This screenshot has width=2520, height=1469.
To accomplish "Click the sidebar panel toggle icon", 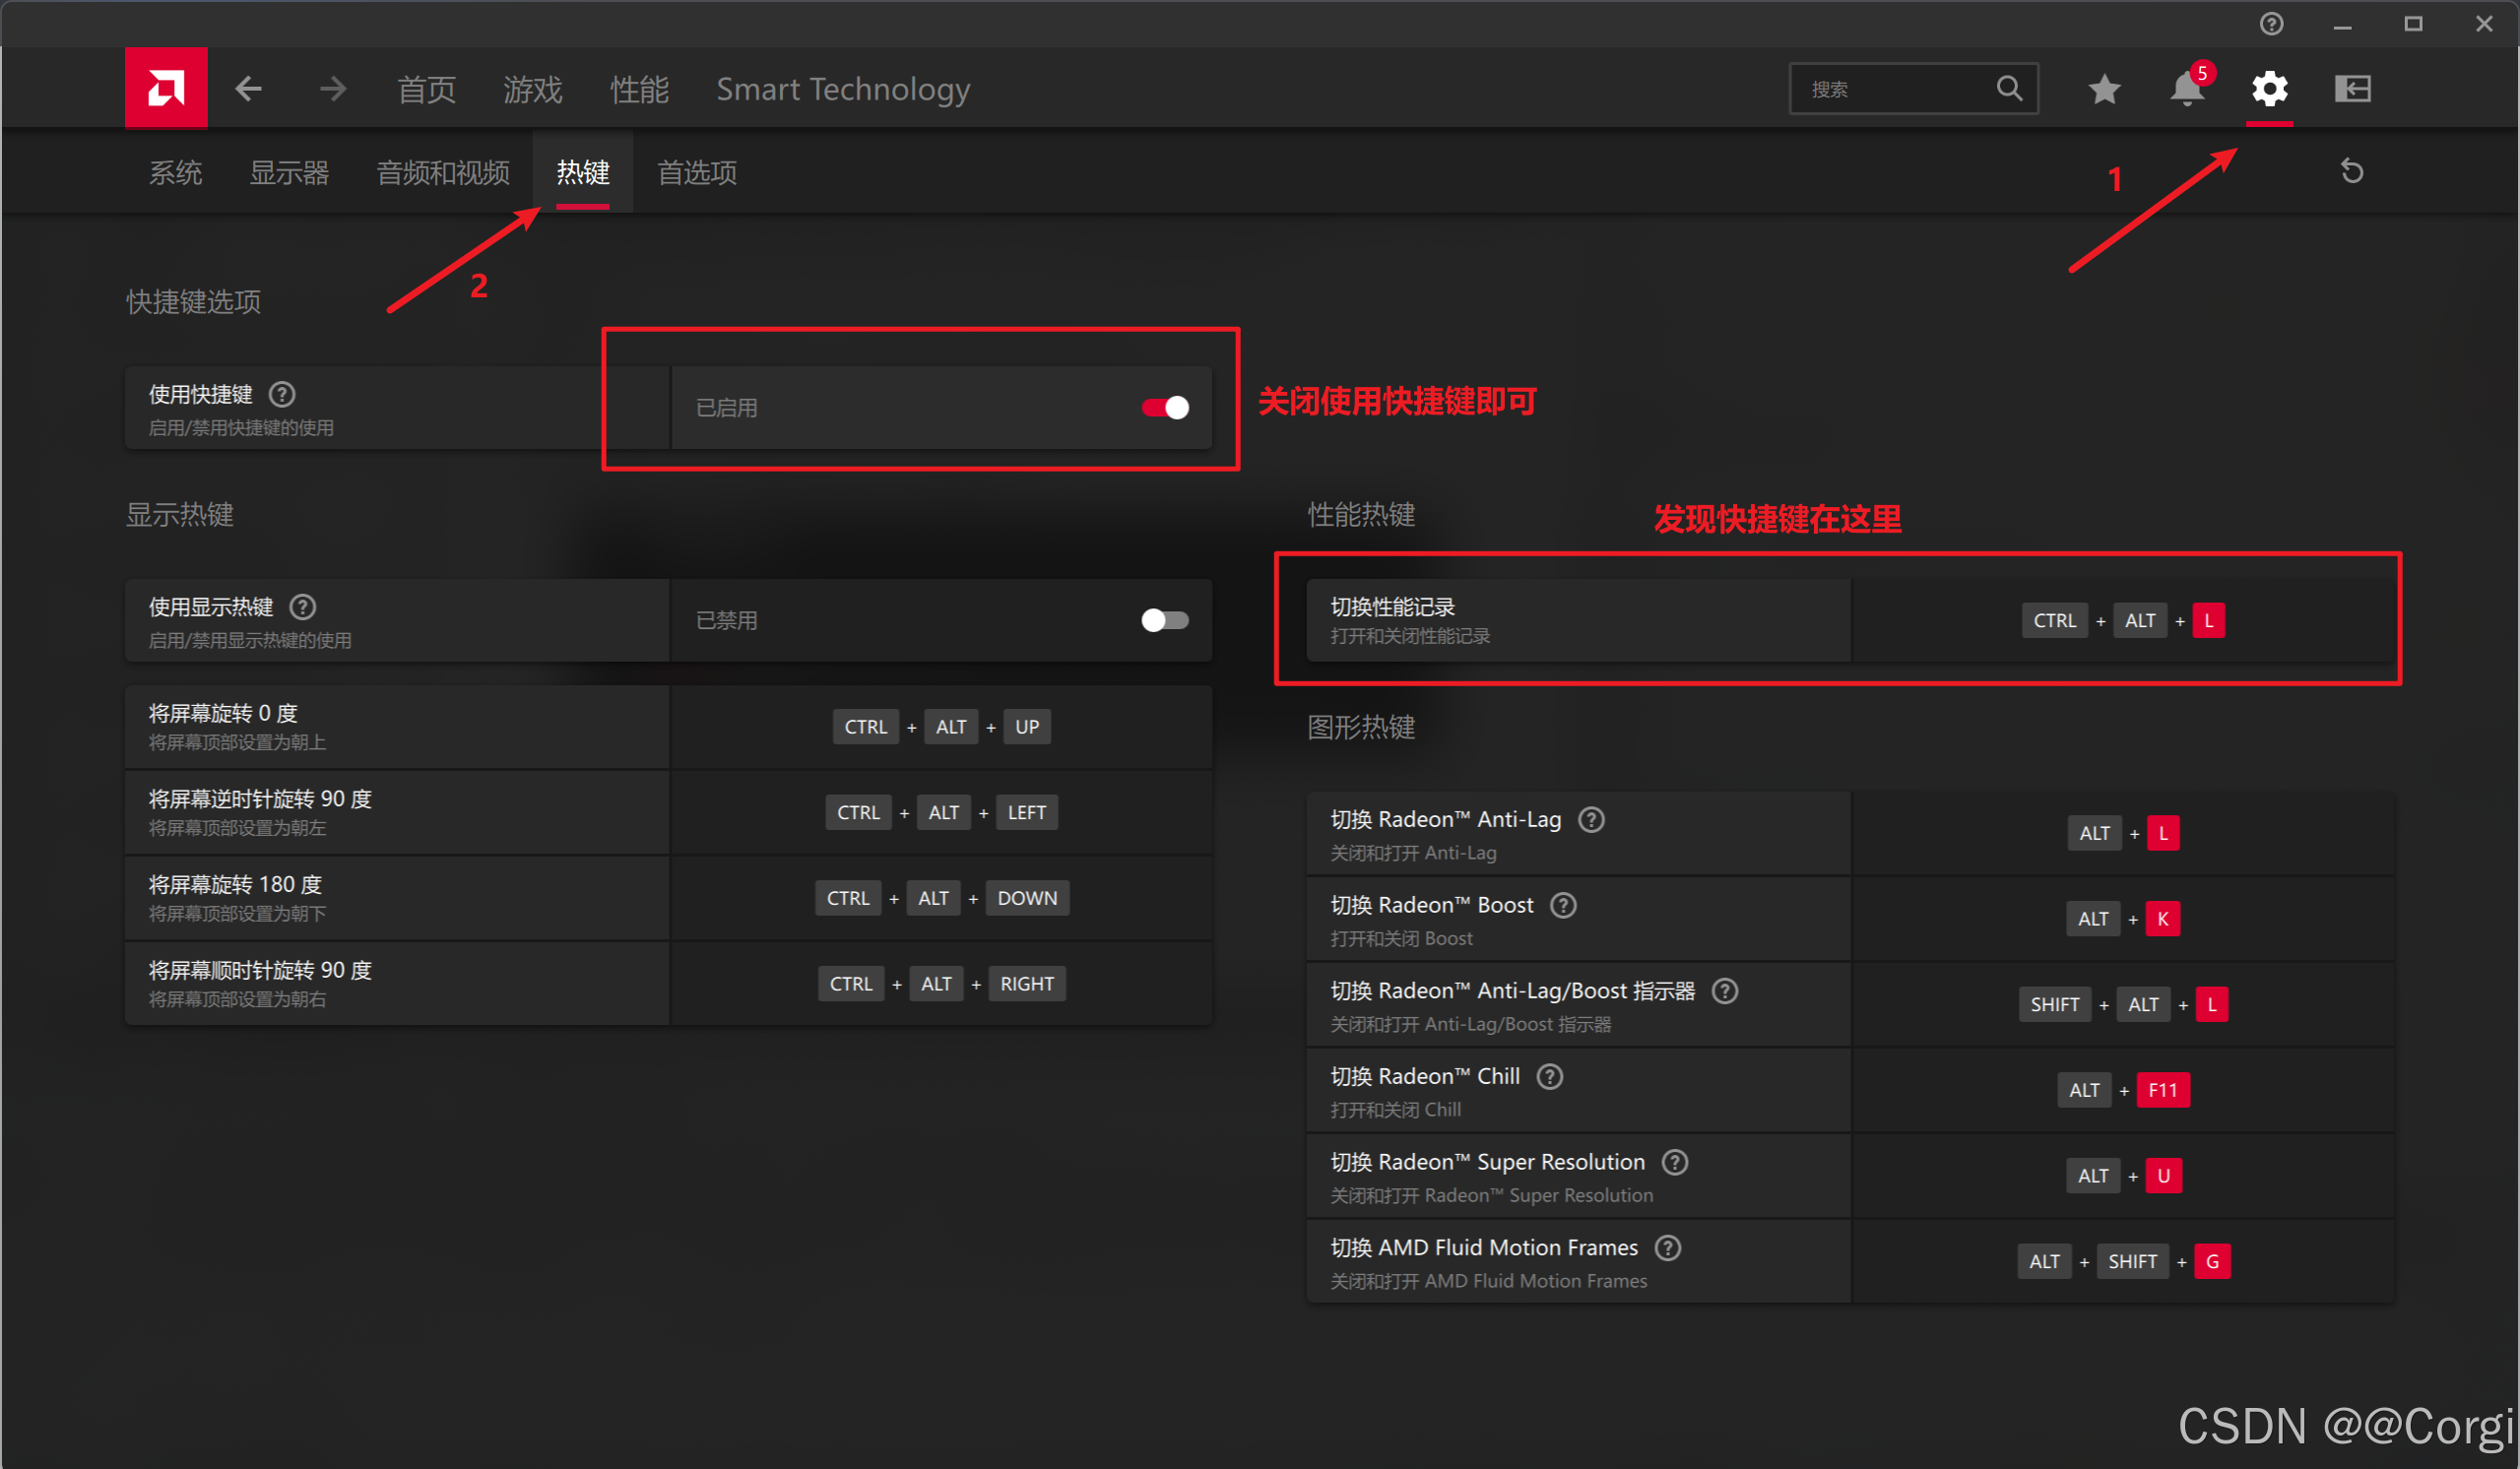I will (x=2352, y=89).
